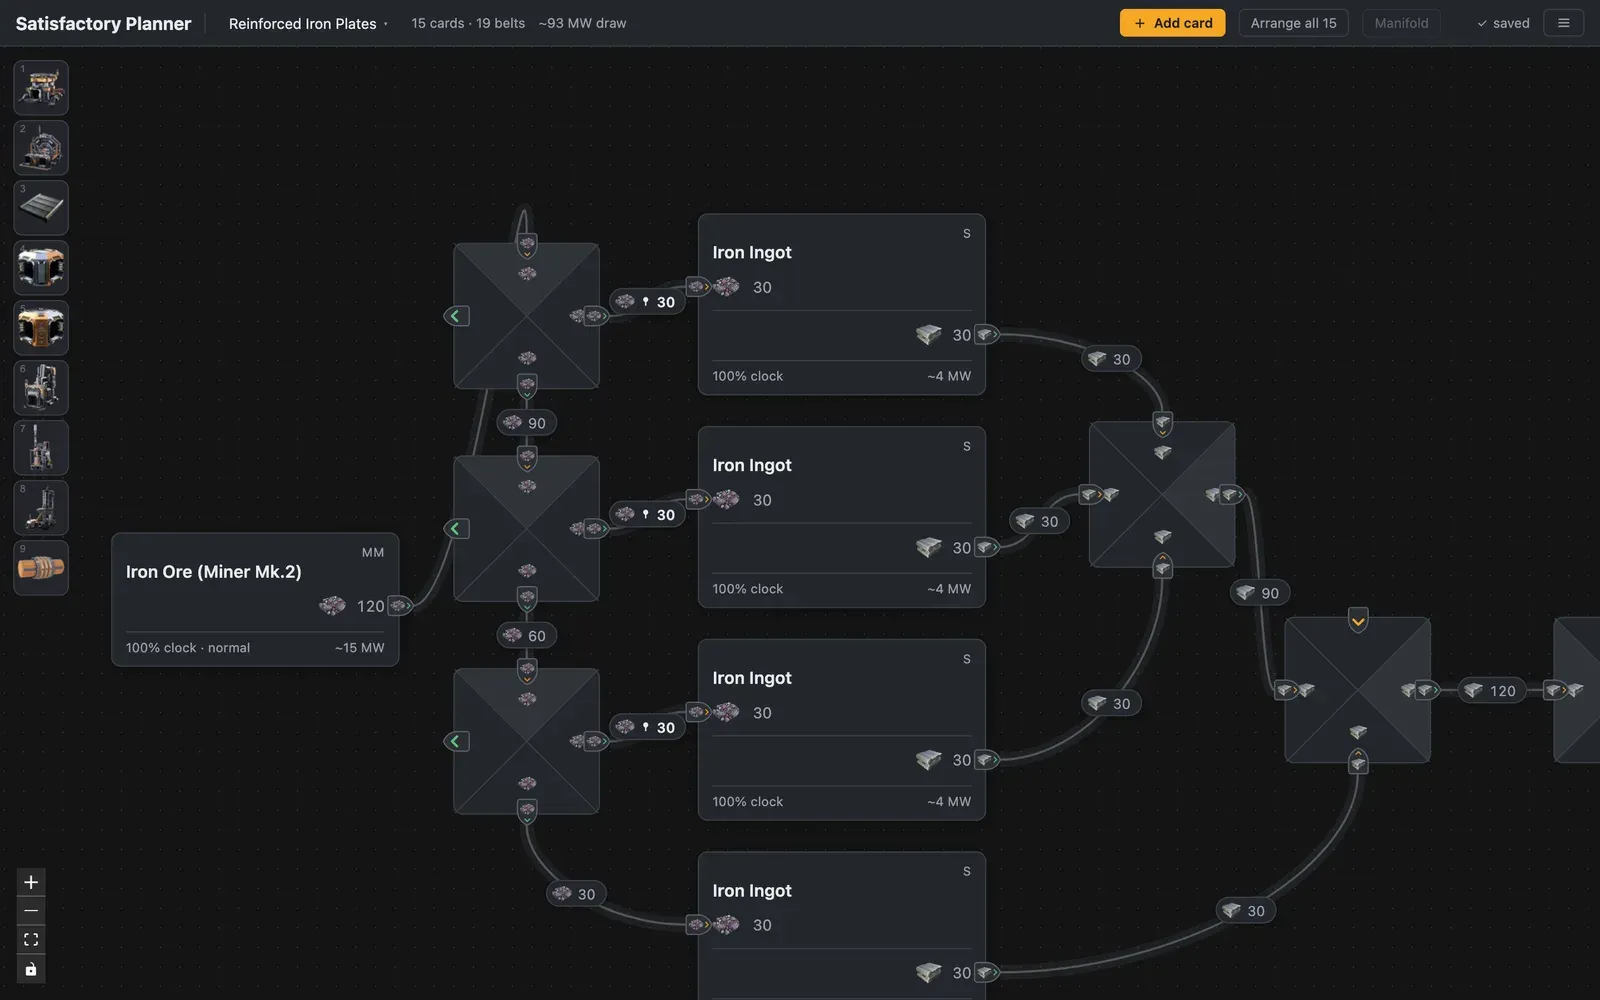This screenshot has width=1600, height=1000.
Task: Select palette slot 1 building icon
Action: [x=41, y=87]
